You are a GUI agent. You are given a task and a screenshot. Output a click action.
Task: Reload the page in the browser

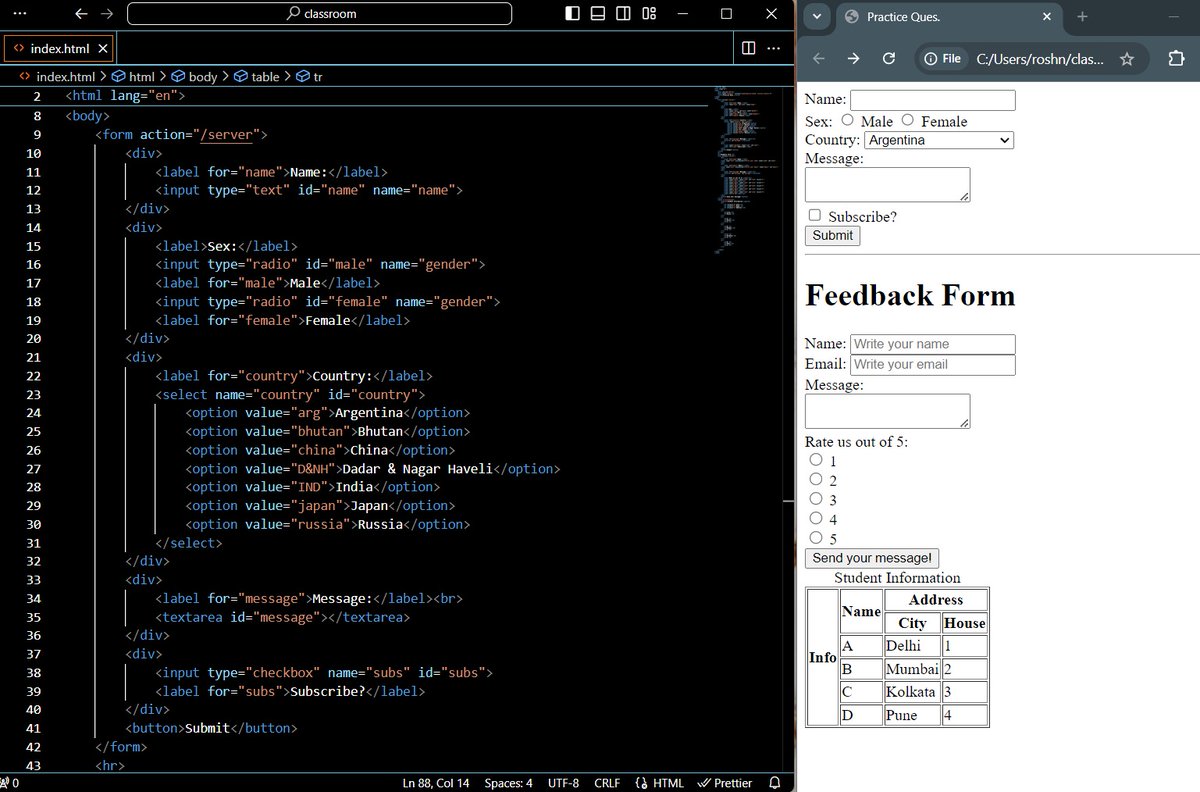(888, 59)
